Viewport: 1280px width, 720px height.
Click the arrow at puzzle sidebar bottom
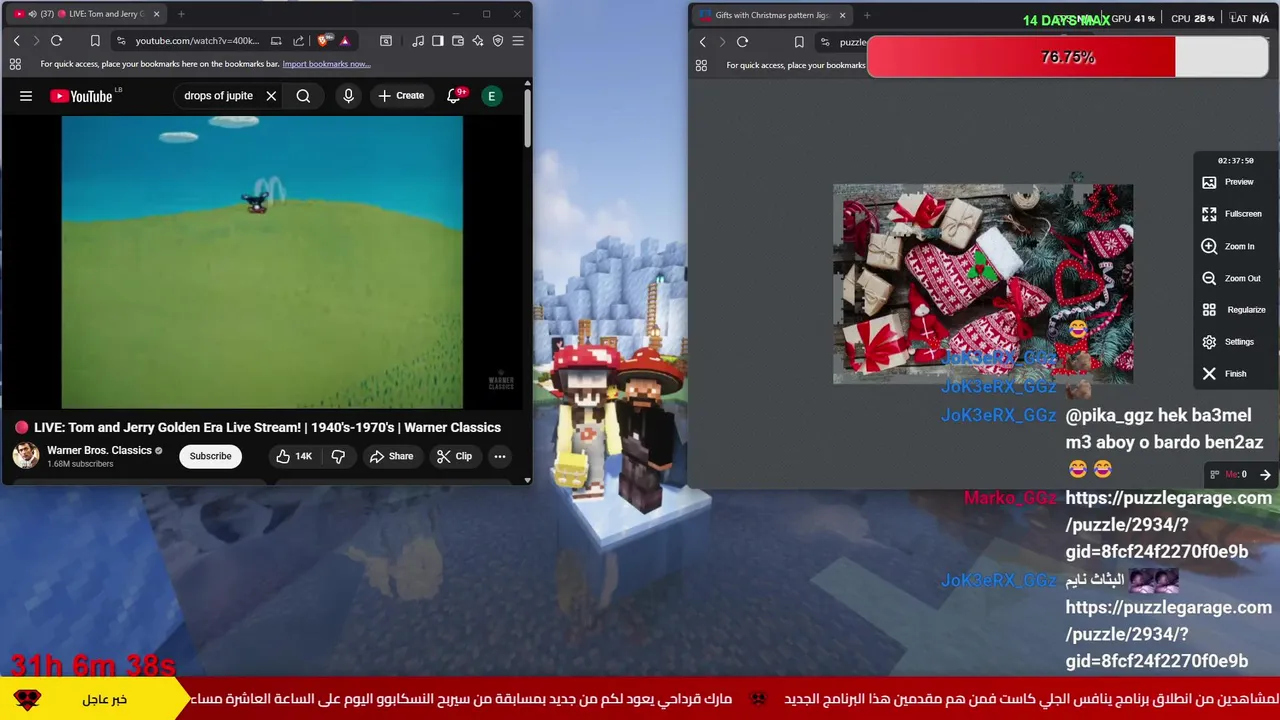pos(1265,475)
